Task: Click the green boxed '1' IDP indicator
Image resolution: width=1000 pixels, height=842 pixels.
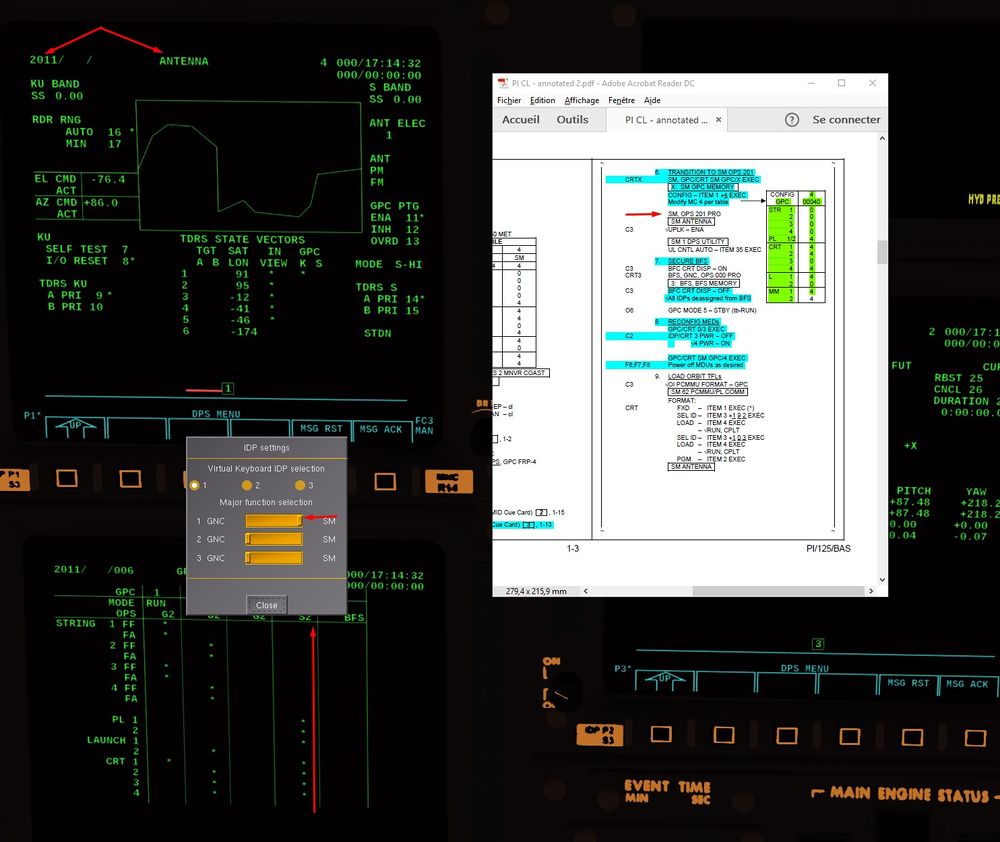Action: (x=228, y=388)
